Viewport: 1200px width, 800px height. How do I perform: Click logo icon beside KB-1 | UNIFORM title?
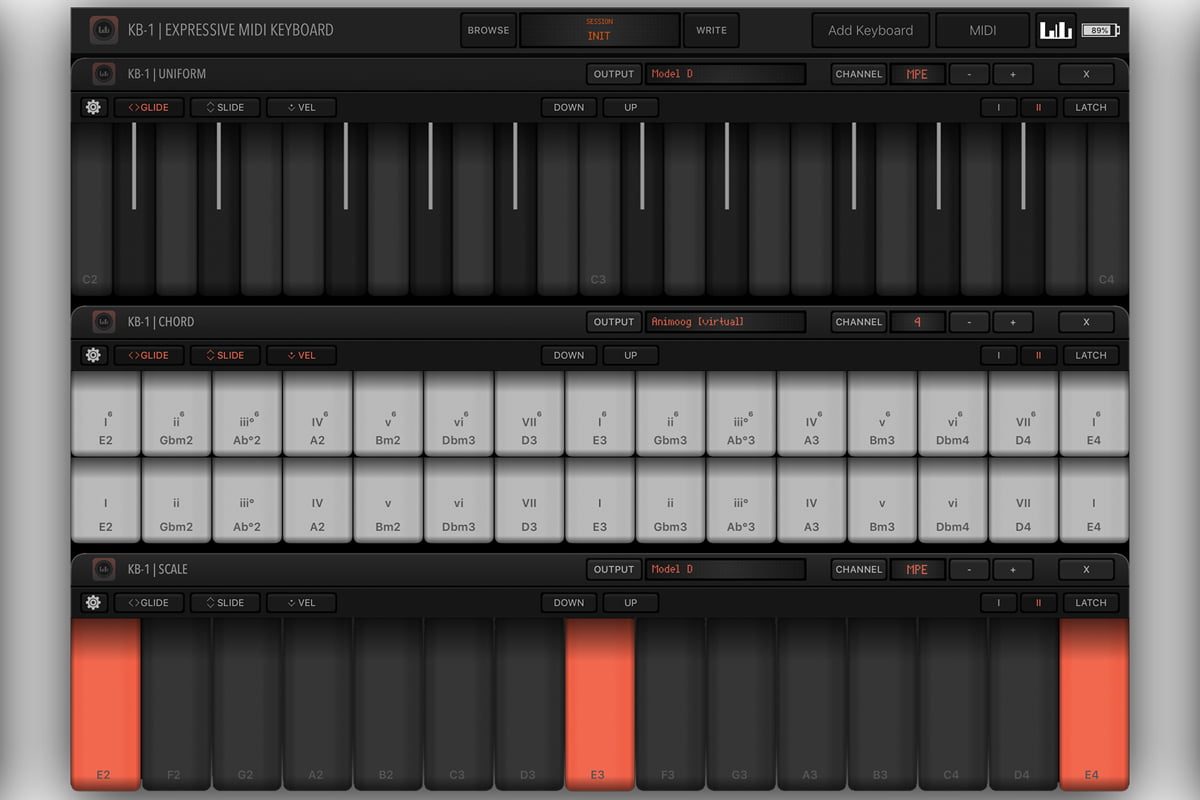103,74
